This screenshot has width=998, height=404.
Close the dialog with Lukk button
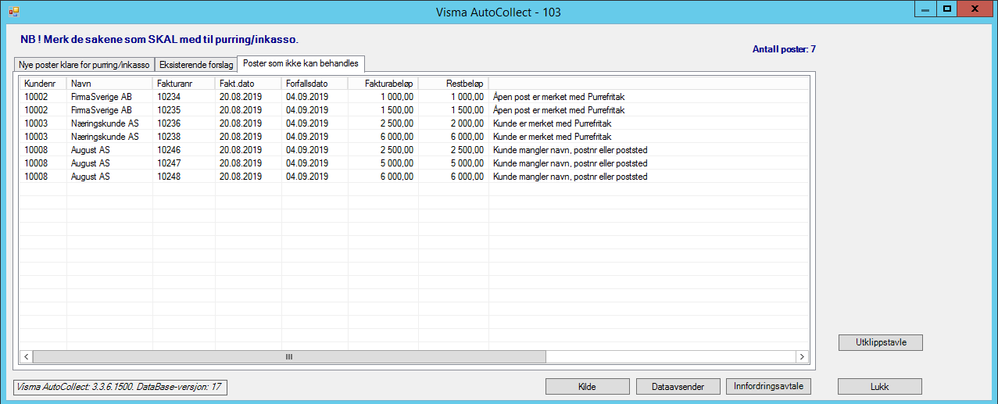point(880,386)
